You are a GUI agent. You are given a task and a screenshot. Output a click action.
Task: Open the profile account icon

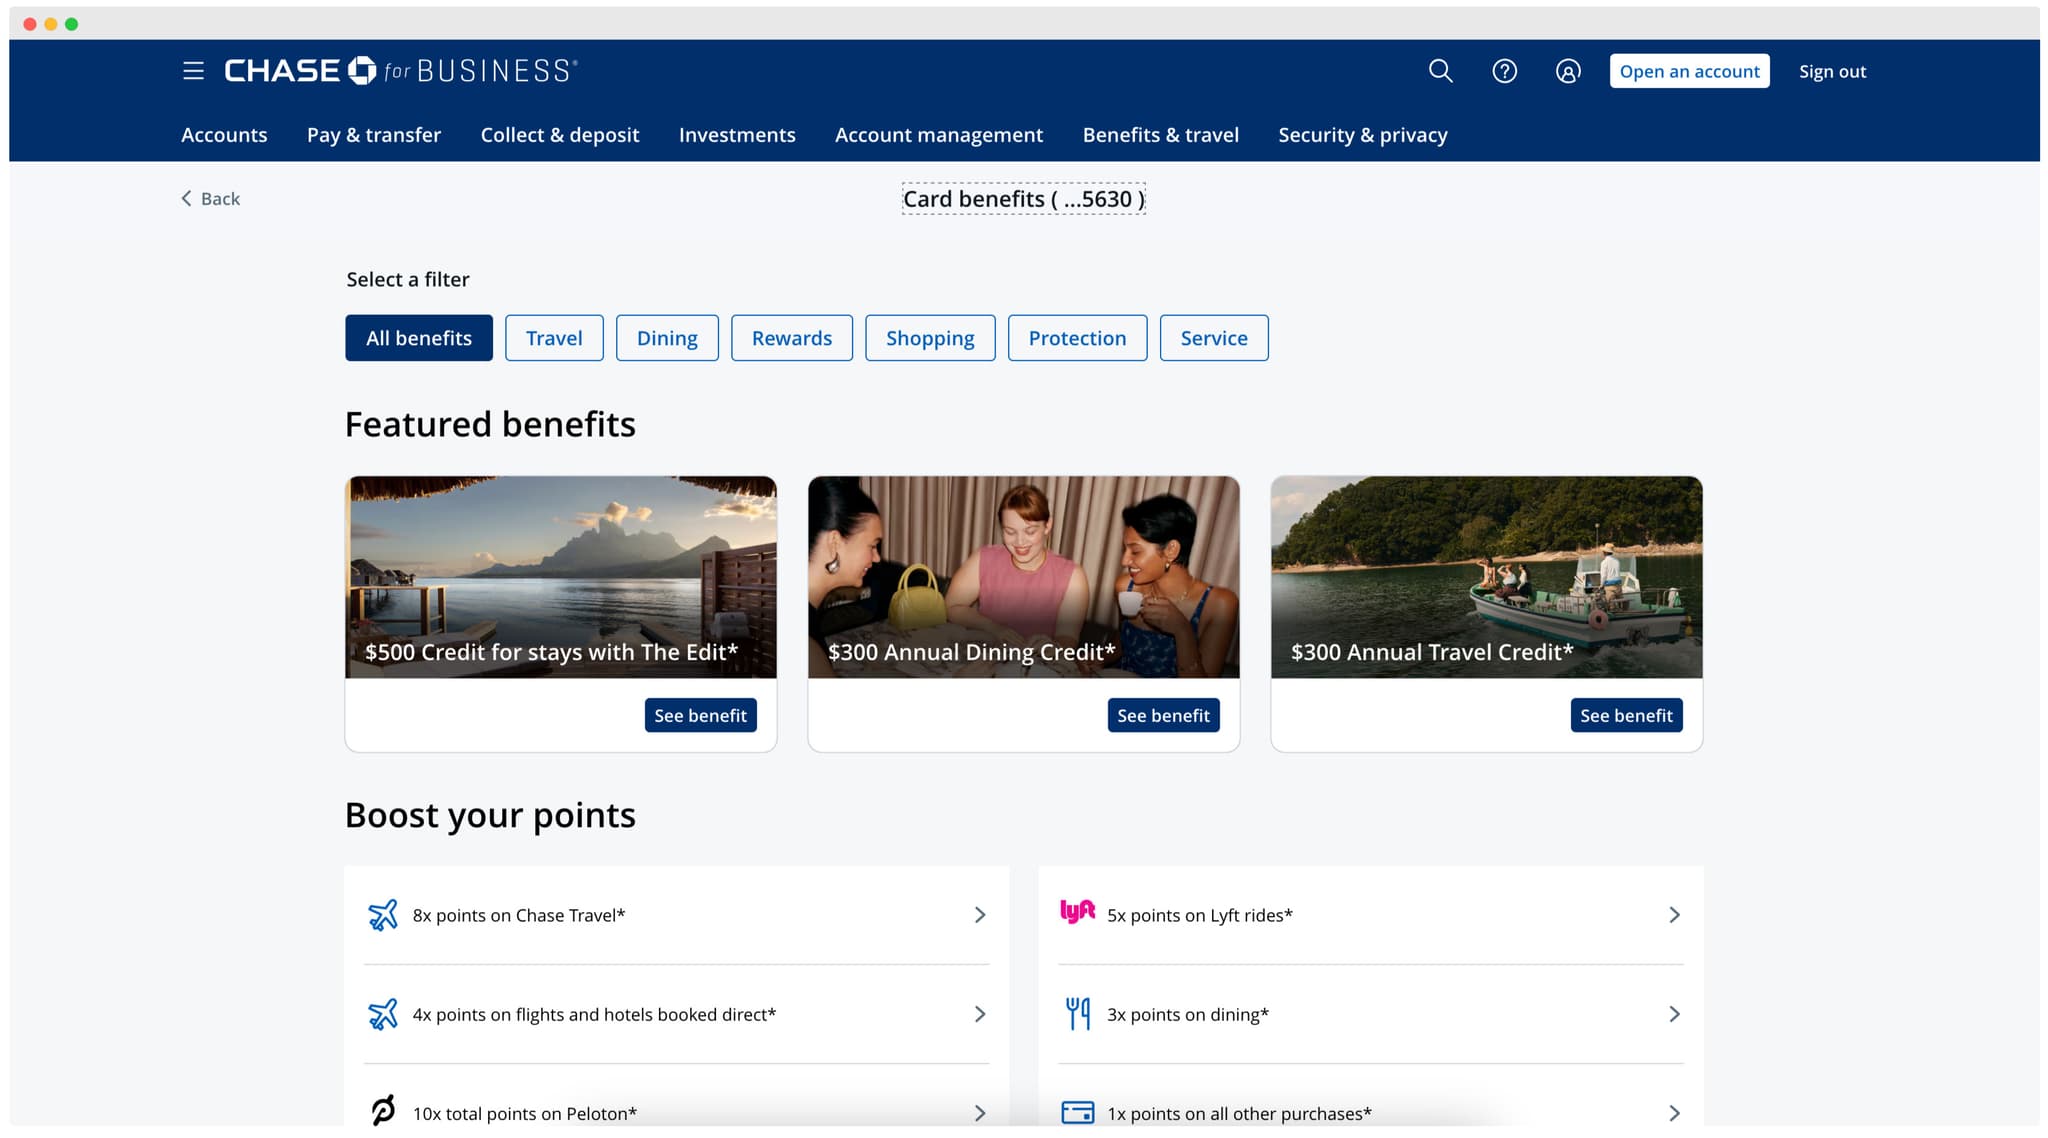[1567, 71]
